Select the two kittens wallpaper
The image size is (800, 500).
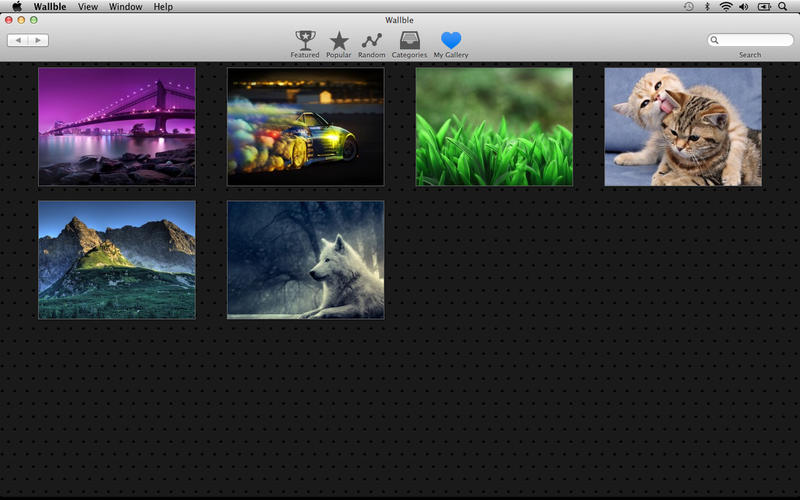tap(683, 127)
